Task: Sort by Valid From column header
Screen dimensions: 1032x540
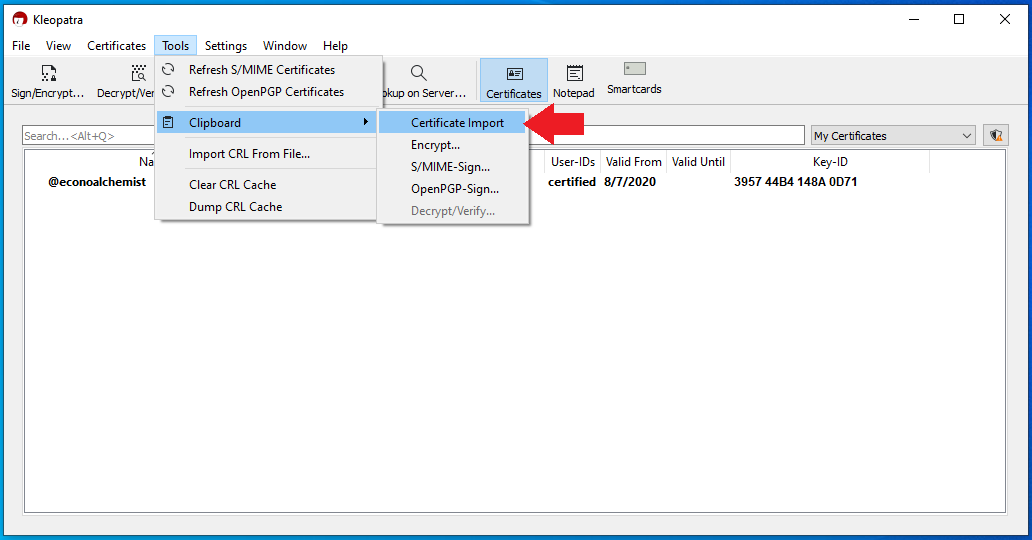Action: pyautogui.click(x=633, y=162)
